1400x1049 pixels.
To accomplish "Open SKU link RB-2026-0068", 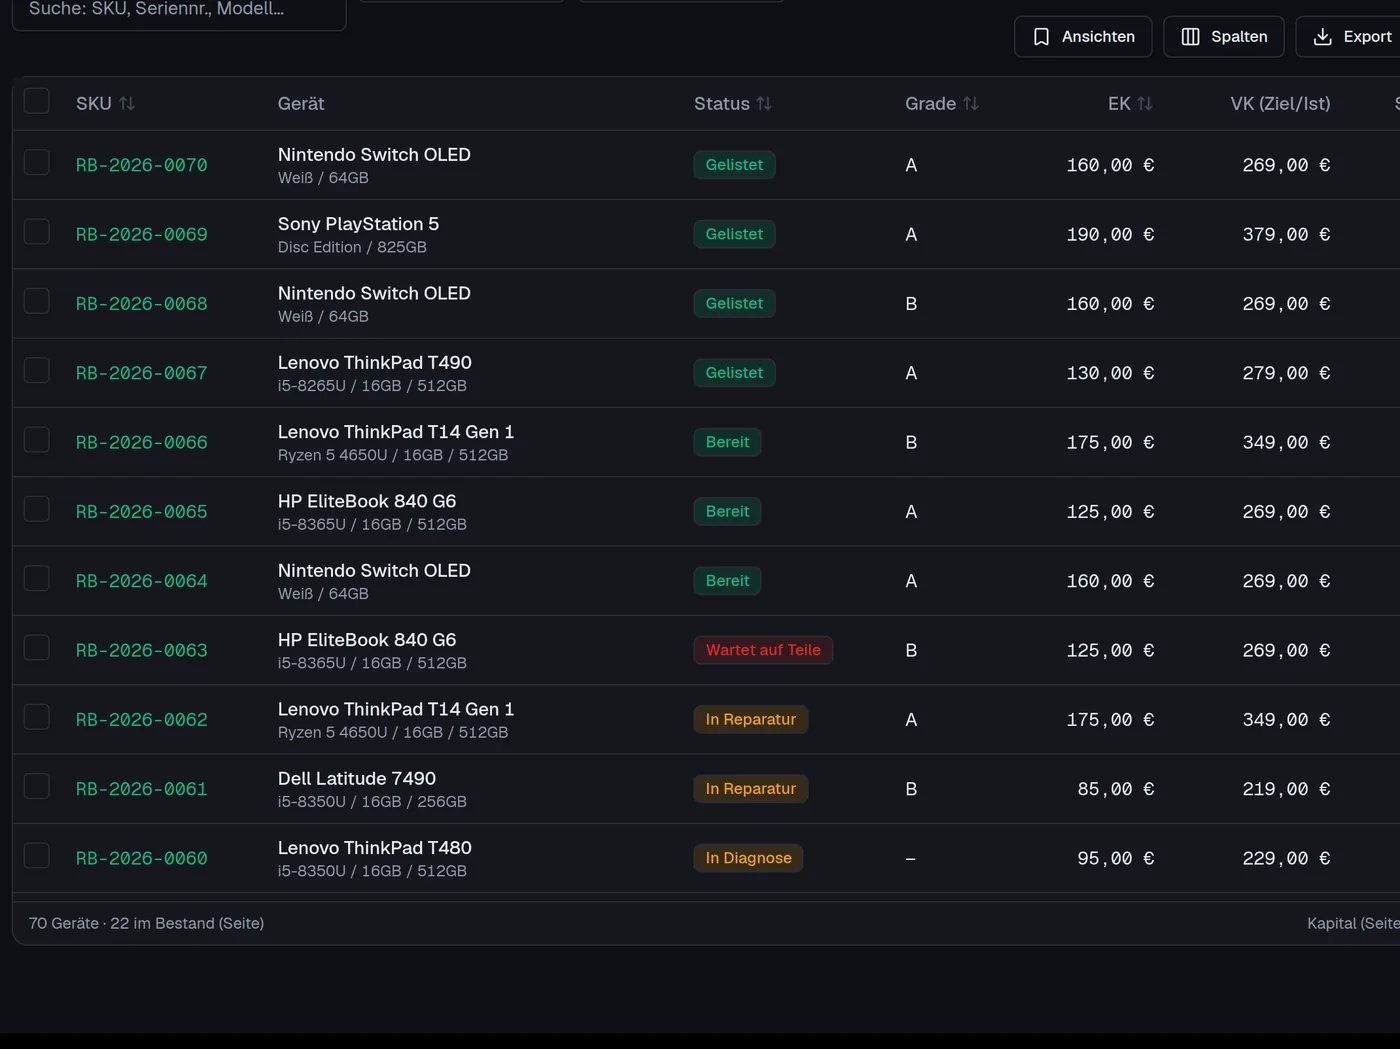I will 142,304.
